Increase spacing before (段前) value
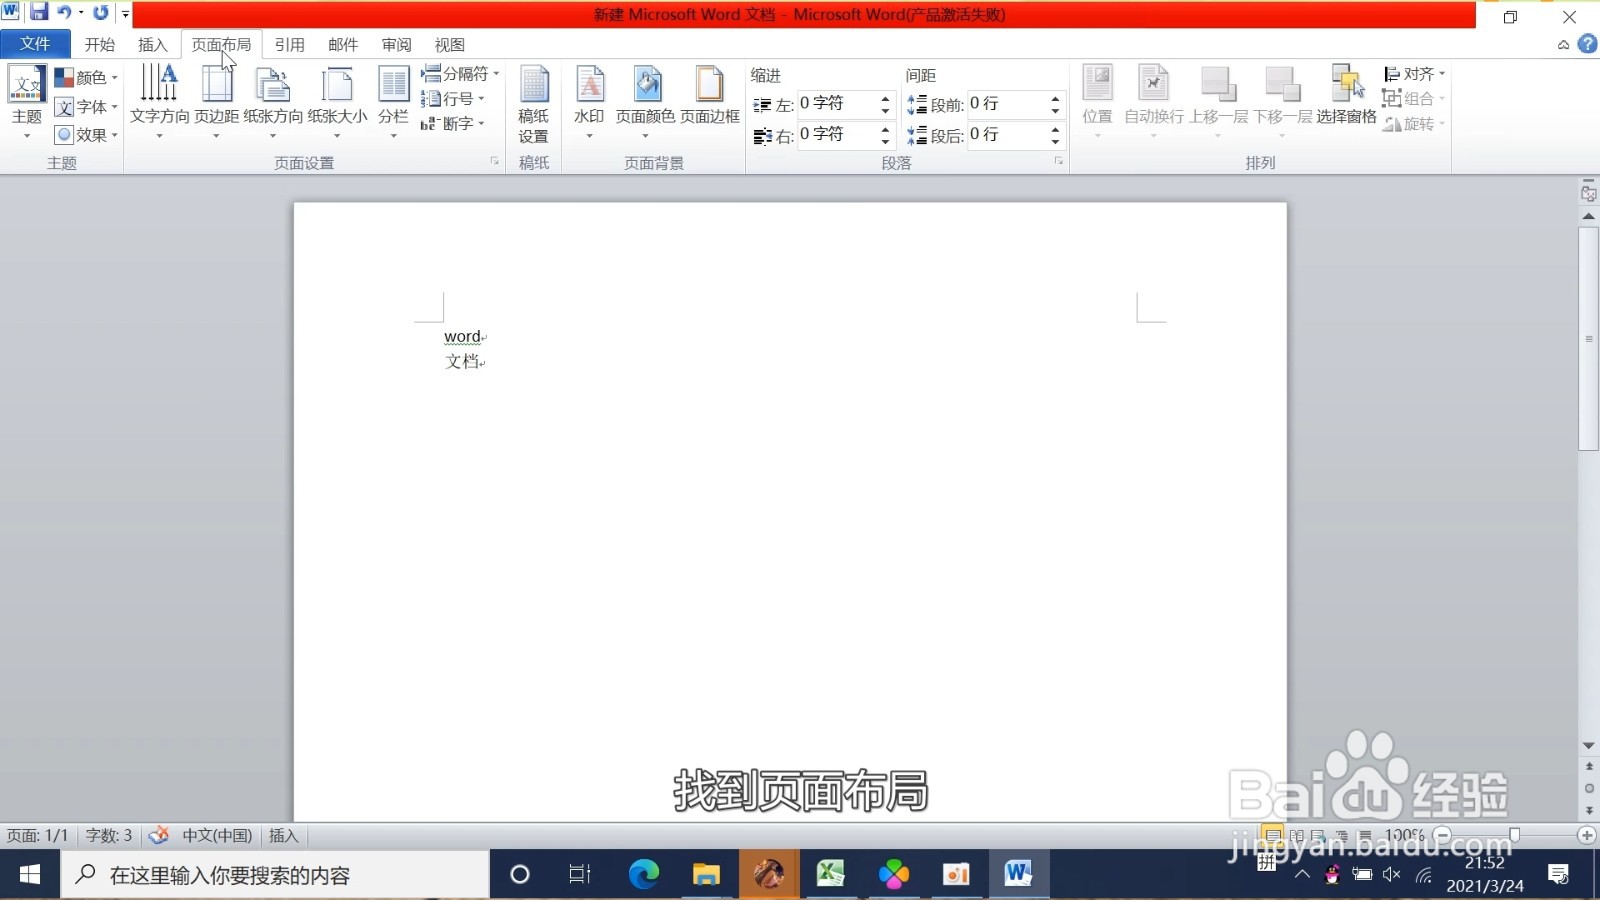Image resolution: width=1600 pixels, height=900 pixels. (1055, 98)
